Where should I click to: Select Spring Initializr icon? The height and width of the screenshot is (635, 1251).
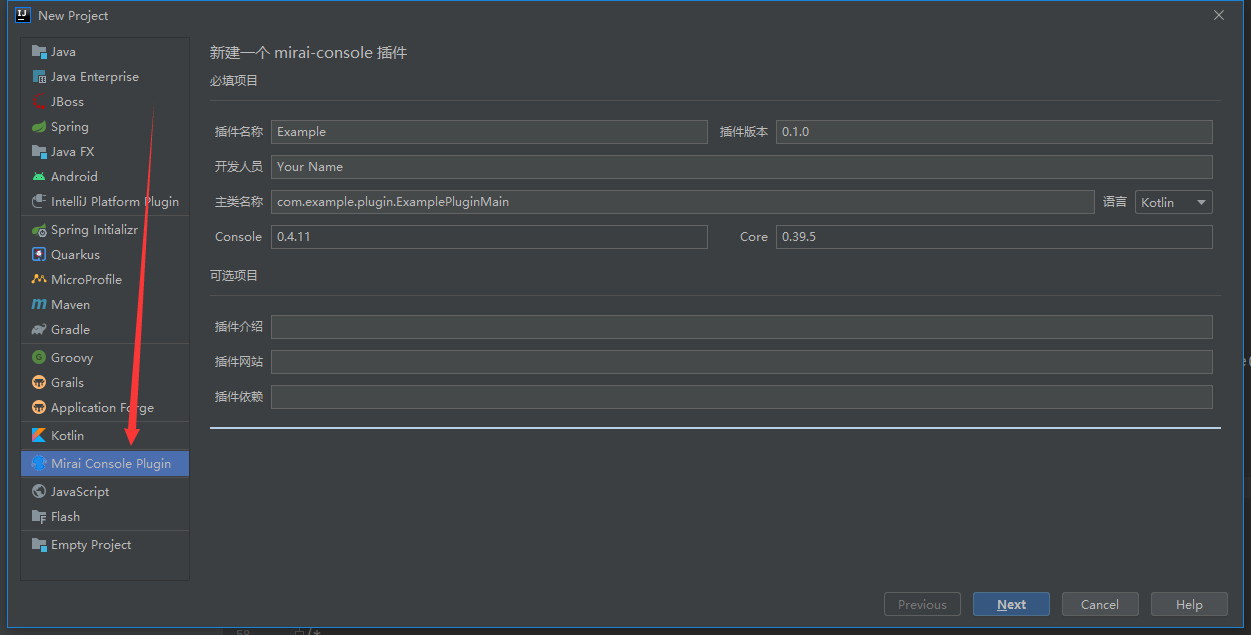[39, 230]
